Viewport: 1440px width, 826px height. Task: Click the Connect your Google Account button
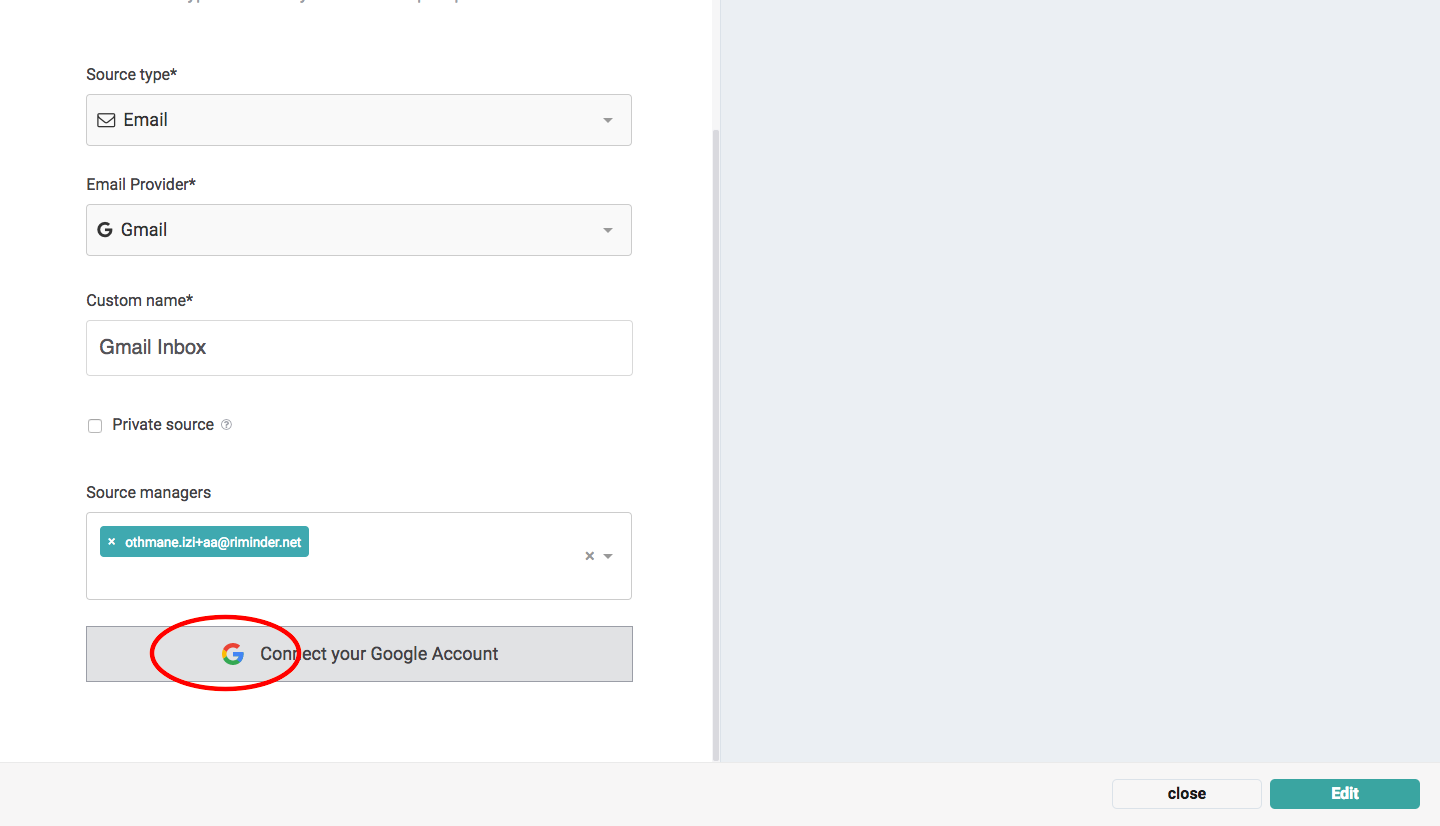click(359, 654)
